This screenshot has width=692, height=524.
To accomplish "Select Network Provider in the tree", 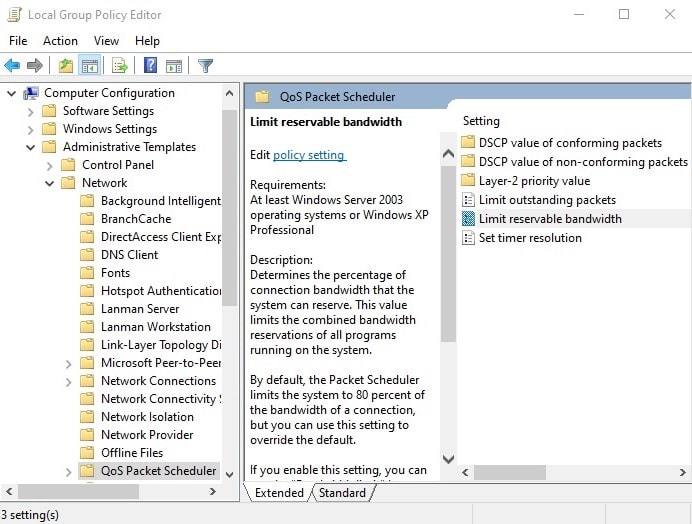I will 147,435.
